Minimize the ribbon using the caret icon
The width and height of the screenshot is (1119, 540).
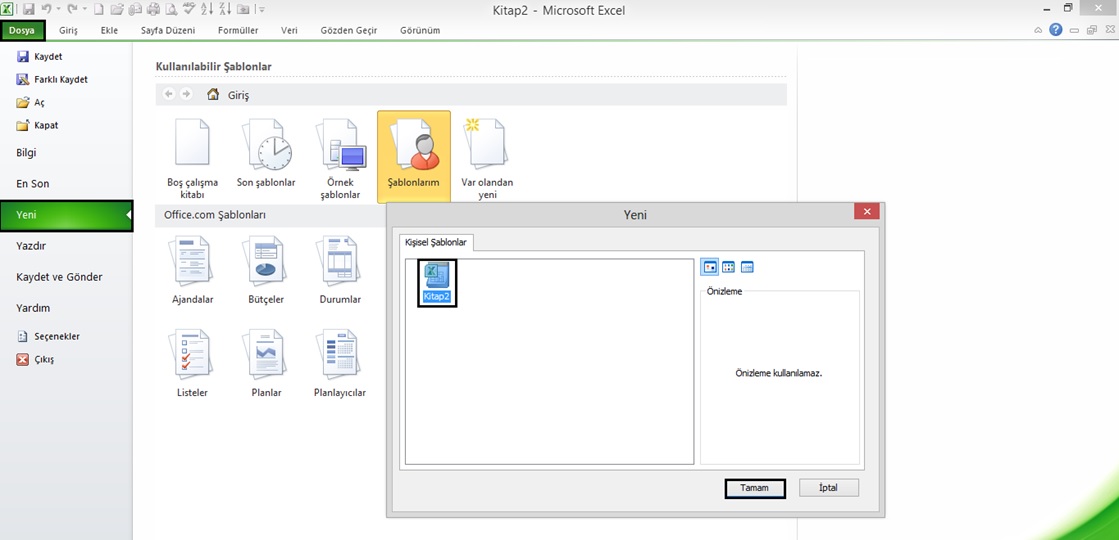1038,30
